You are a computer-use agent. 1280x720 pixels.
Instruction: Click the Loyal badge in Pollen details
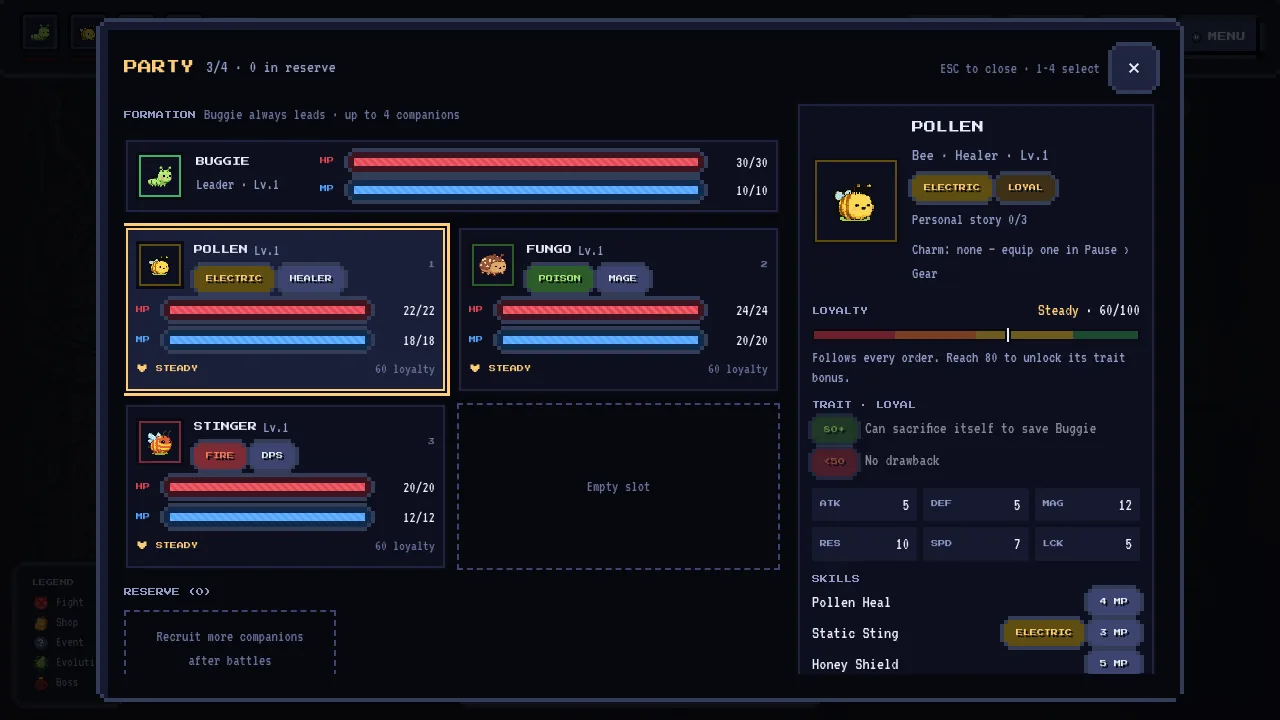[1025, 187]
